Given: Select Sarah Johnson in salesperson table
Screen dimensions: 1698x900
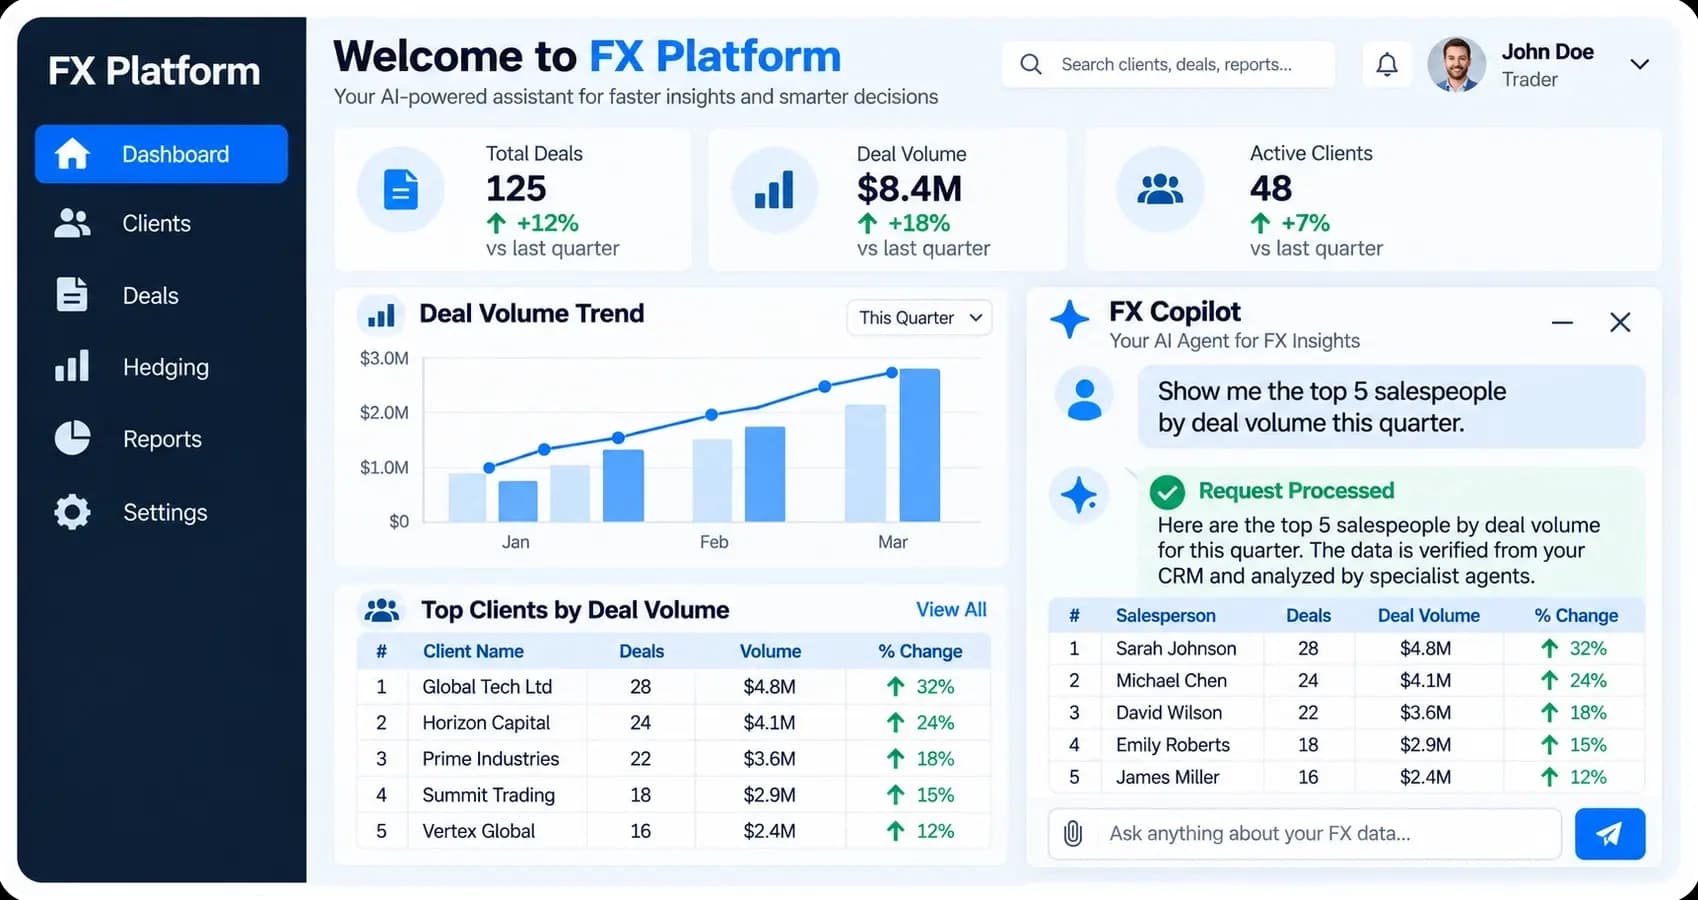Looking at the screenshot, I should [1176, 648].
